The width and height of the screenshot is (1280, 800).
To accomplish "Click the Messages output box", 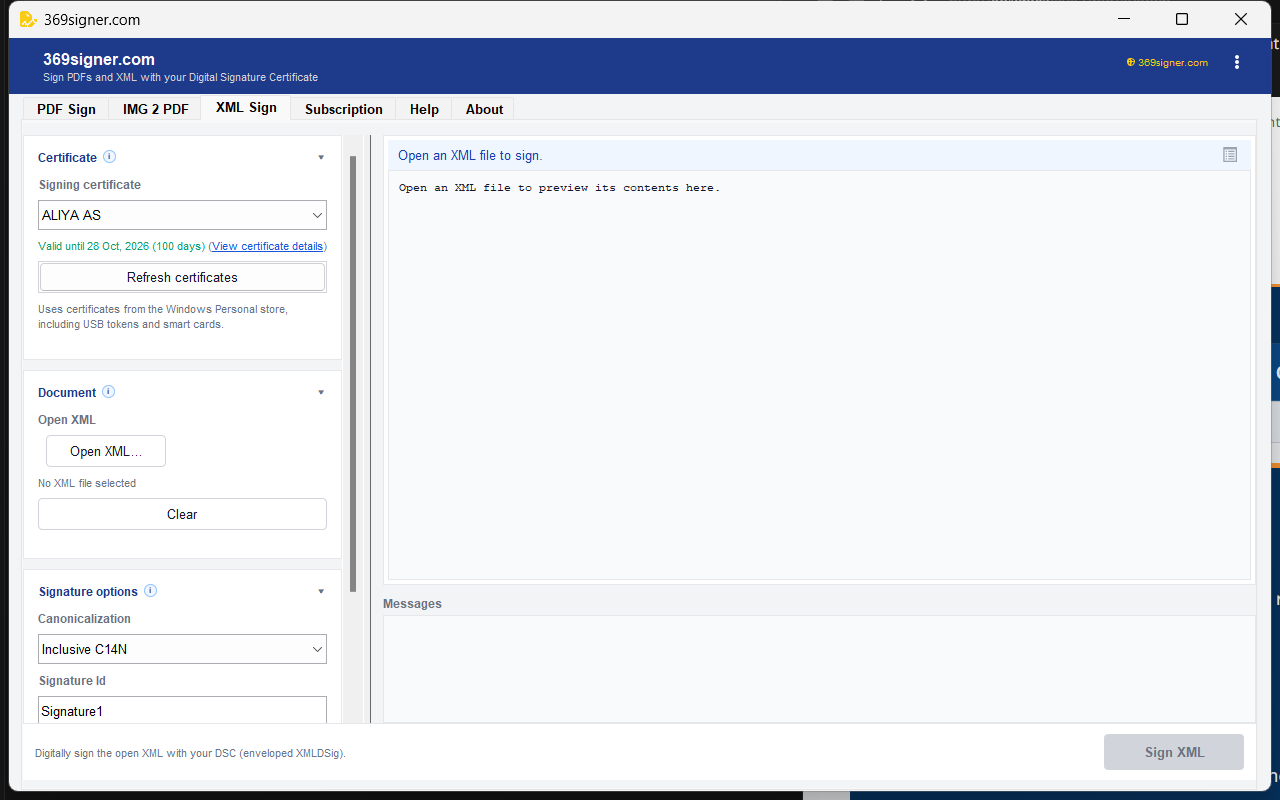I will click(x=819, y=669).
